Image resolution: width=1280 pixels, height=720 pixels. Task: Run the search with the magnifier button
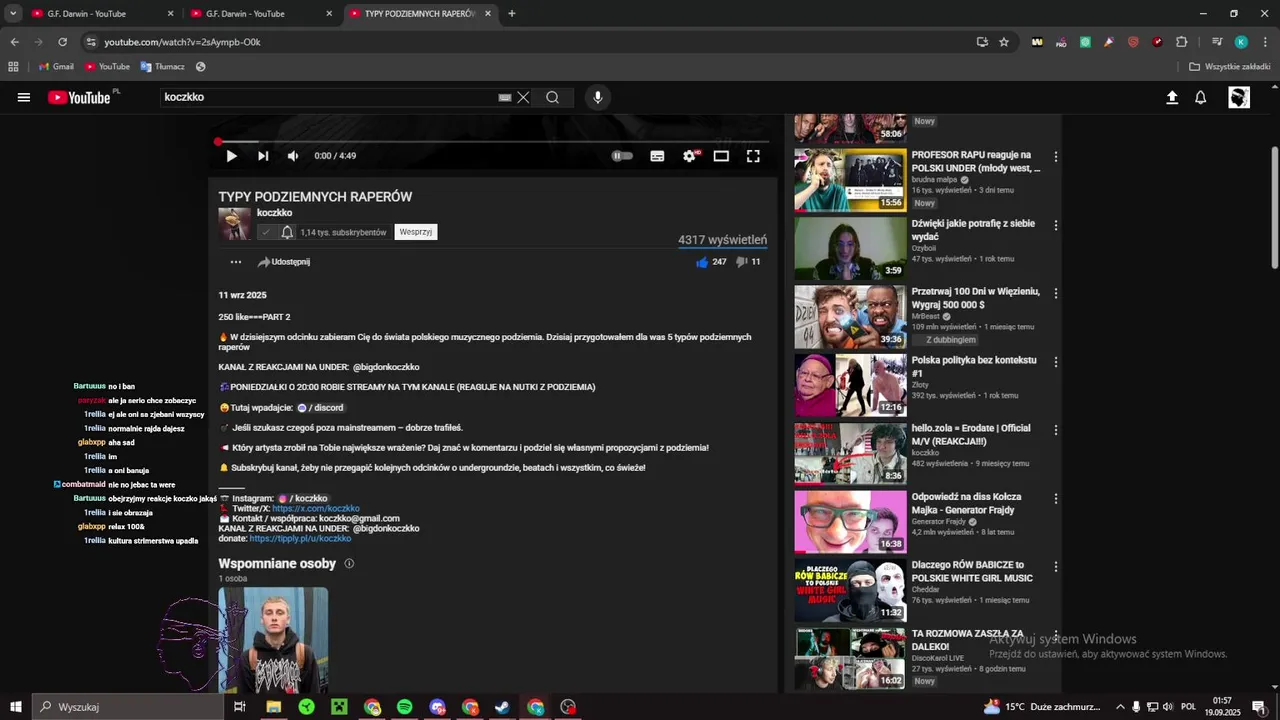tap(552, 97)
